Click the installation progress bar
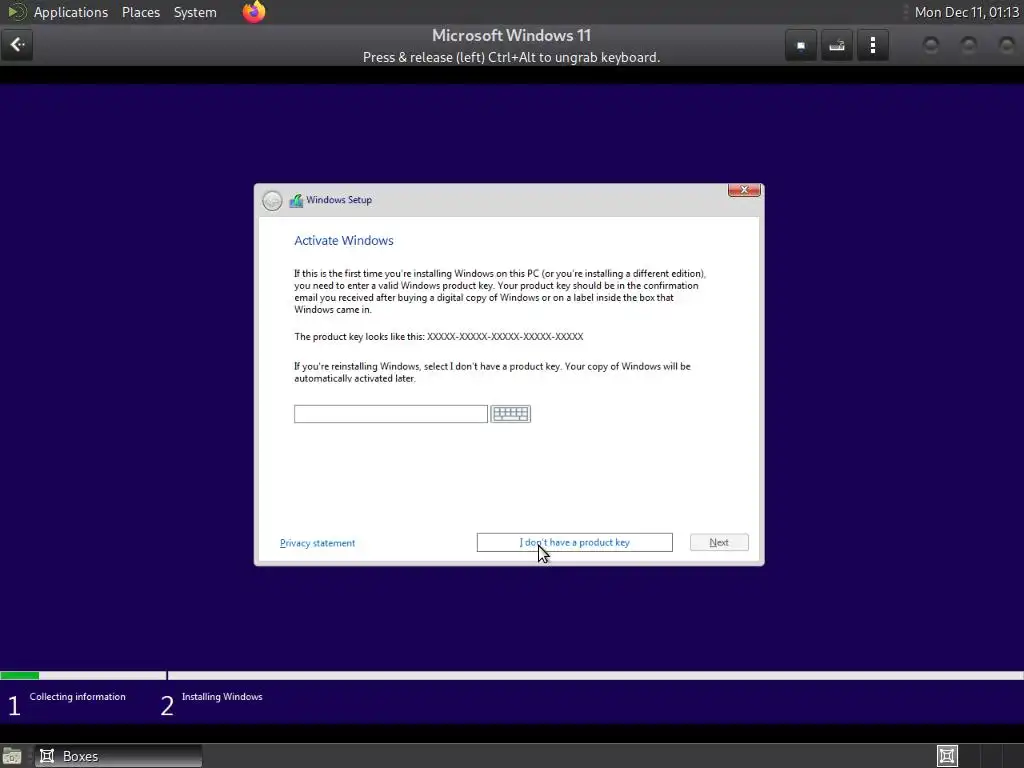The width and height of the screenshot is (1024, 768). (512, 675)
